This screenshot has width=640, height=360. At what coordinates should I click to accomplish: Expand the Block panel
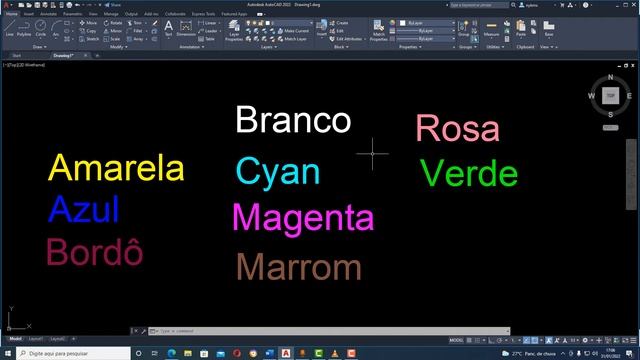pyautogui.click(x=341, y=47)
